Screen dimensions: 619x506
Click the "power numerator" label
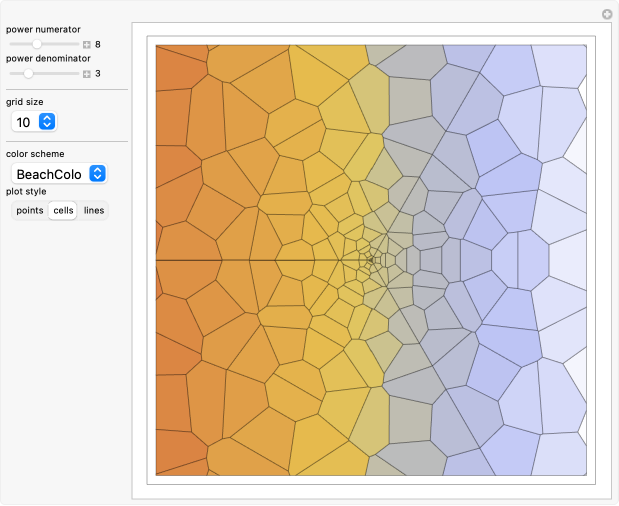[43, 29]
